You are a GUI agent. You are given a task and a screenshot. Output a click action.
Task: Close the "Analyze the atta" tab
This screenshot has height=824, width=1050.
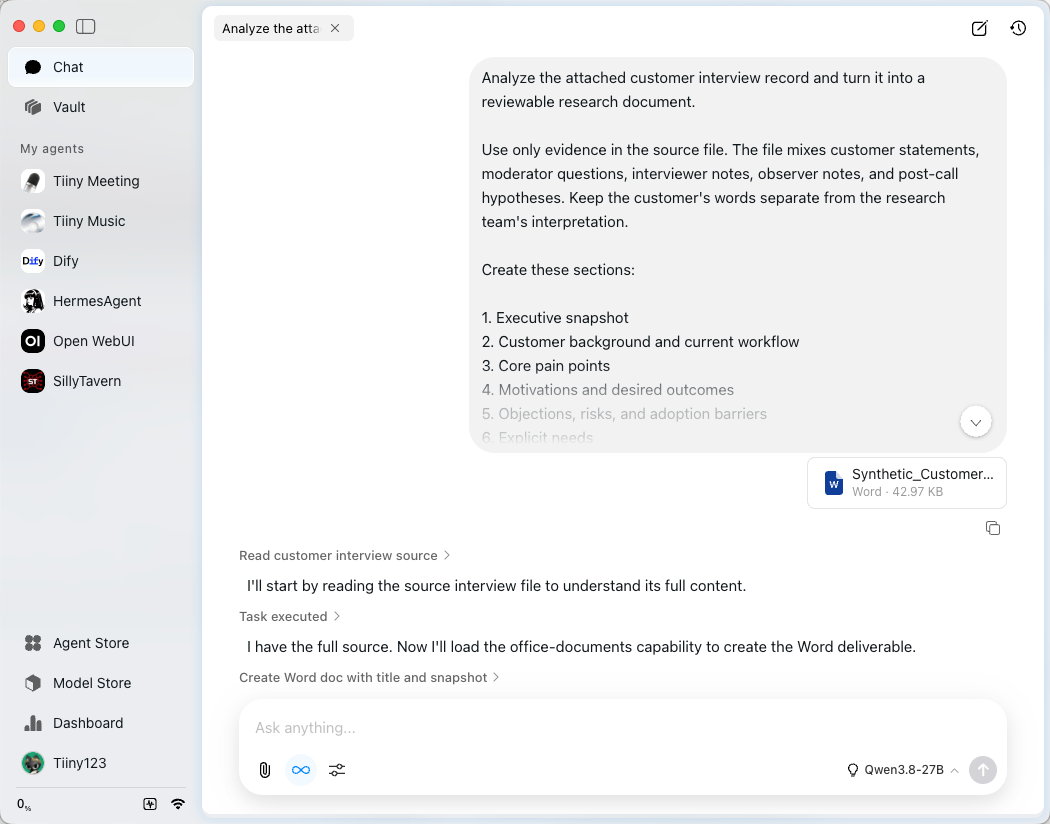(335, 28)
